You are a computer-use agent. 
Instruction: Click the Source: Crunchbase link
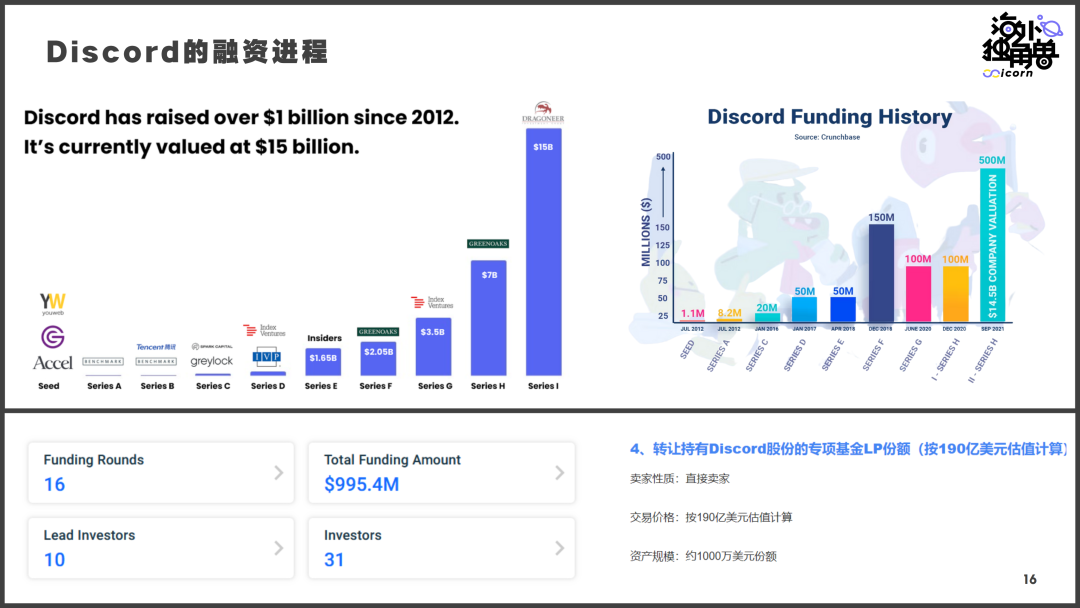pos(828,137)
